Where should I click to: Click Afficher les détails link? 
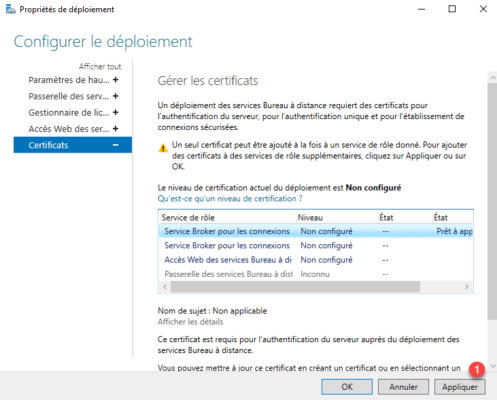point(190,322)
